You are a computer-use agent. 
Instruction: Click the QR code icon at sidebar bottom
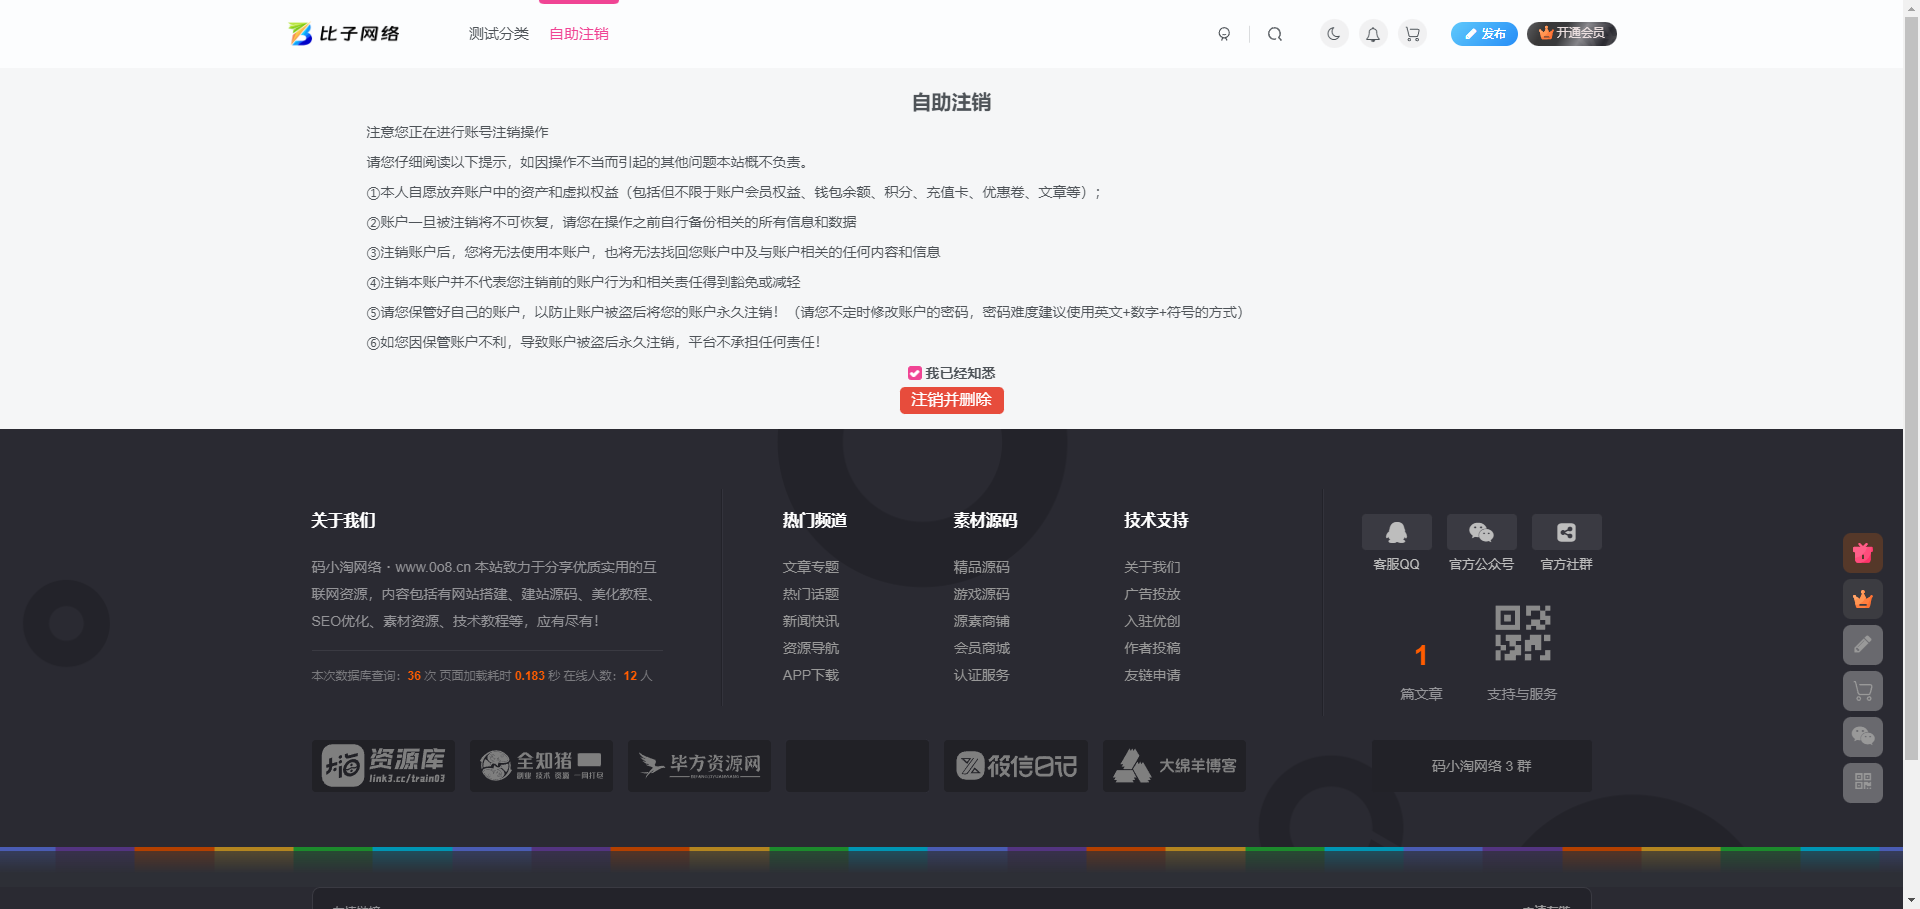tap(1862, 783)
